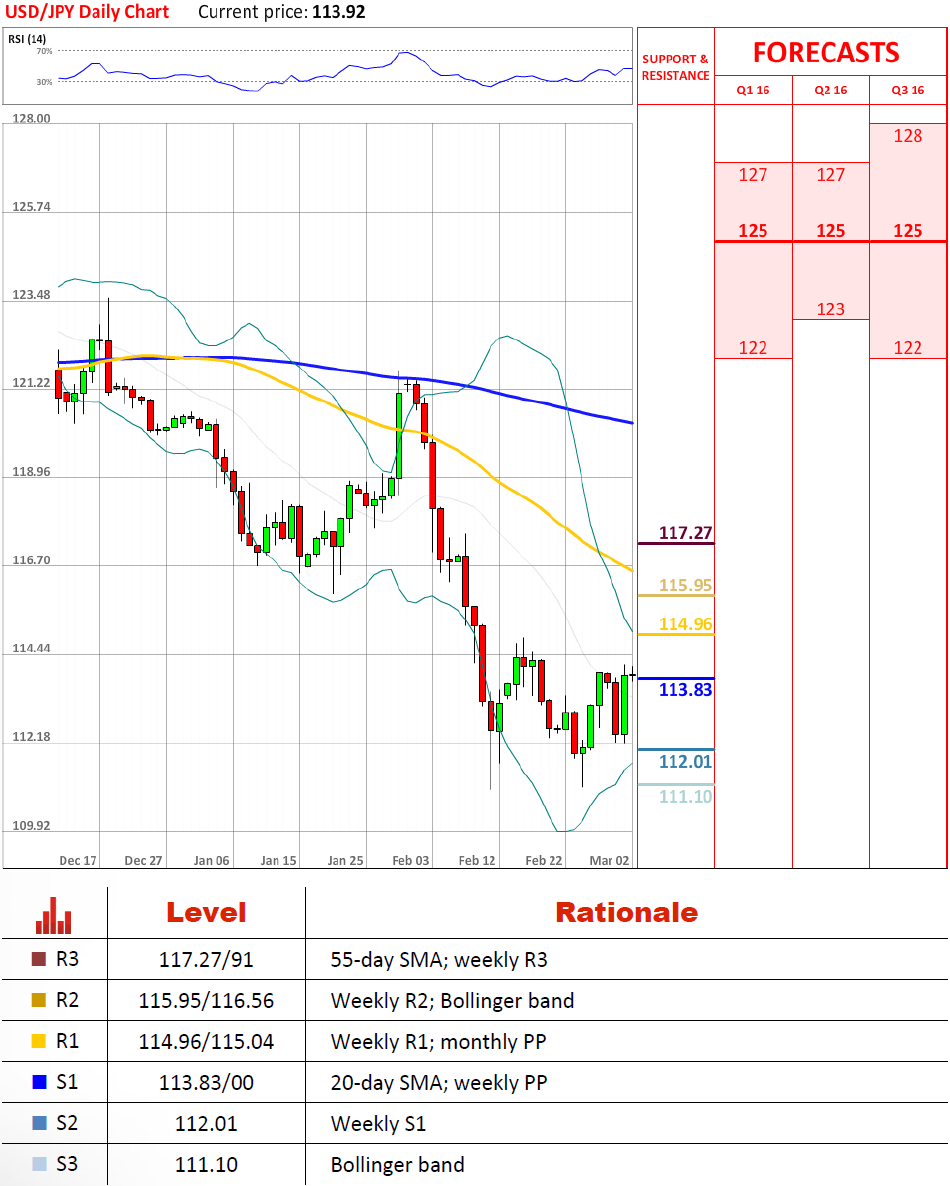Click the S2 steel-blue color swatch

tap(39, 1122)
